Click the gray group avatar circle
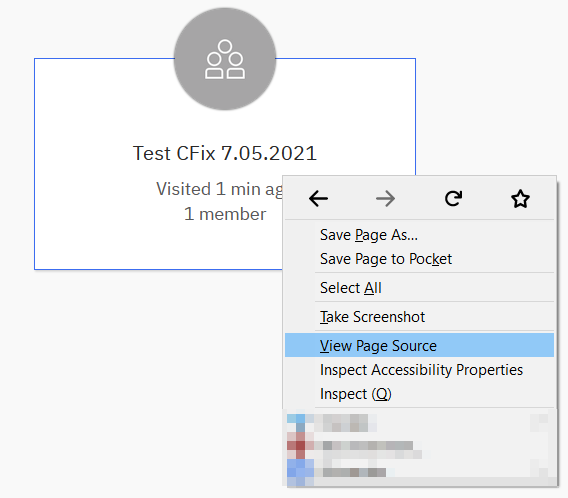 [x=225, y=59]
